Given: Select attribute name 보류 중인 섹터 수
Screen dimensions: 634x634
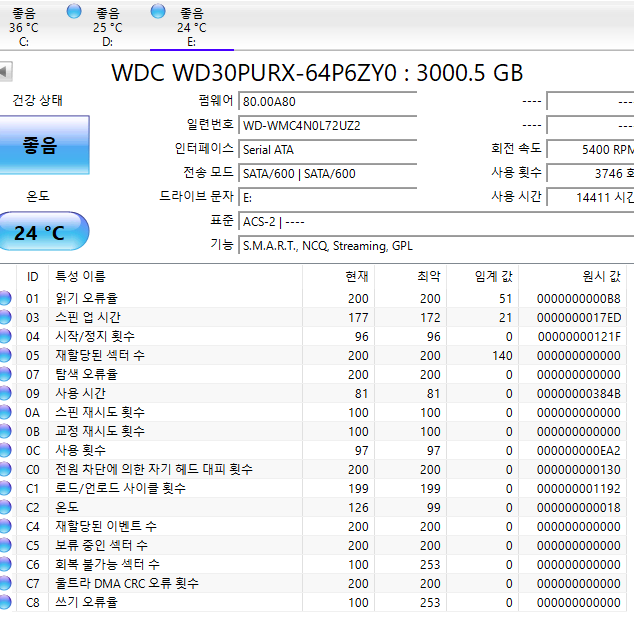Looking at the screenshot, I should [x=101, y=545].
